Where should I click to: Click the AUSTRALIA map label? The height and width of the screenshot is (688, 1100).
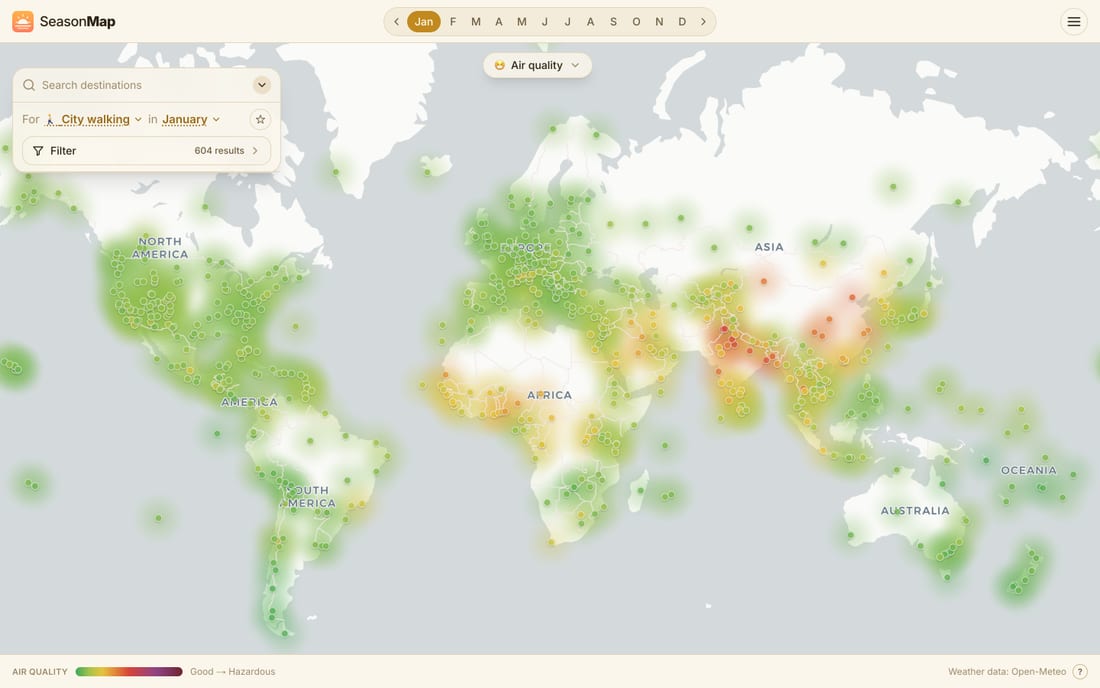pos(915,511)
